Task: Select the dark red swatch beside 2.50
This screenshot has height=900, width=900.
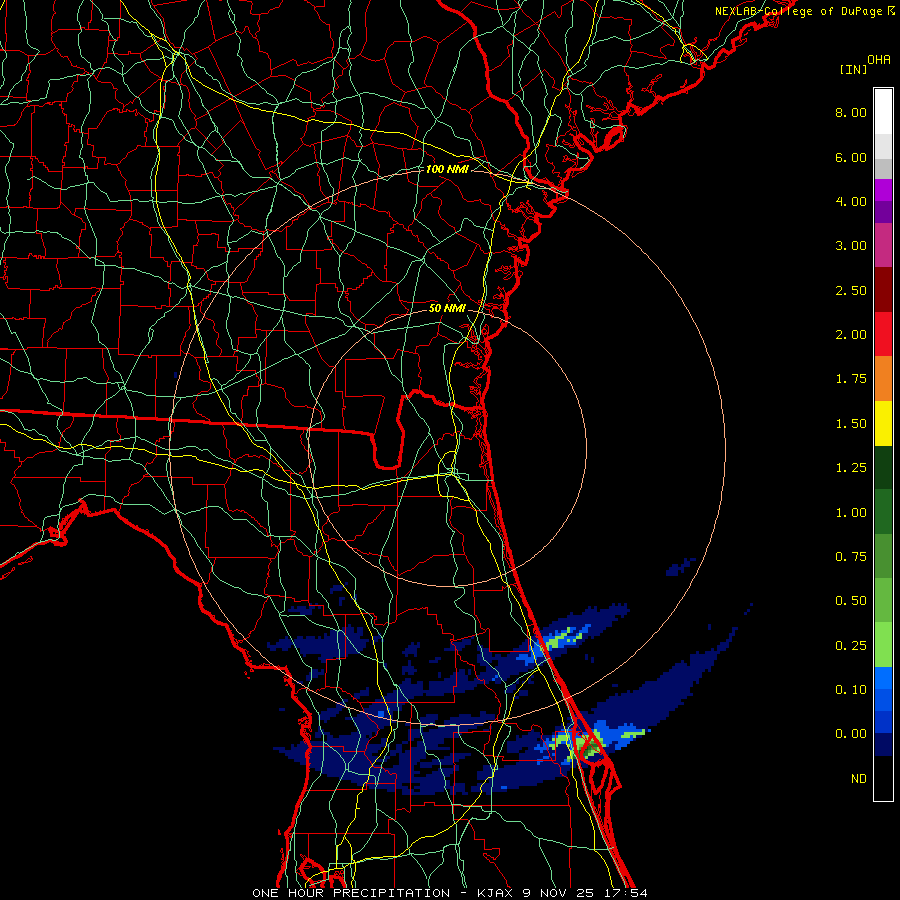Action: tap(883, 290)
